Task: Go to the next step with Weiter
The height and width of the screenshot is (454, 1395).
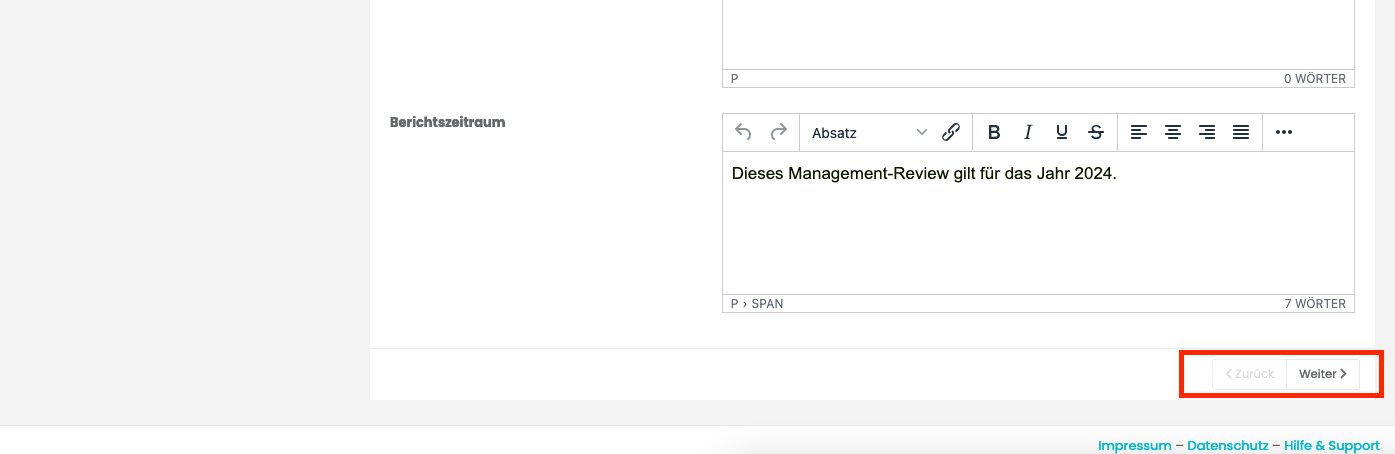Action: pyautogui.click(x=1322, y=374)
